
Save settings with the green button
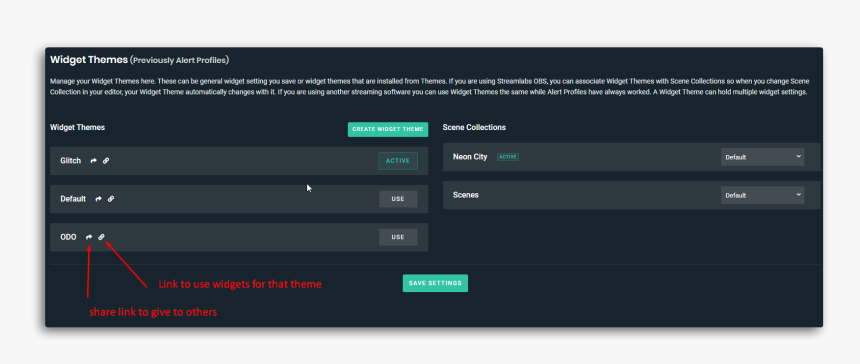435,283
